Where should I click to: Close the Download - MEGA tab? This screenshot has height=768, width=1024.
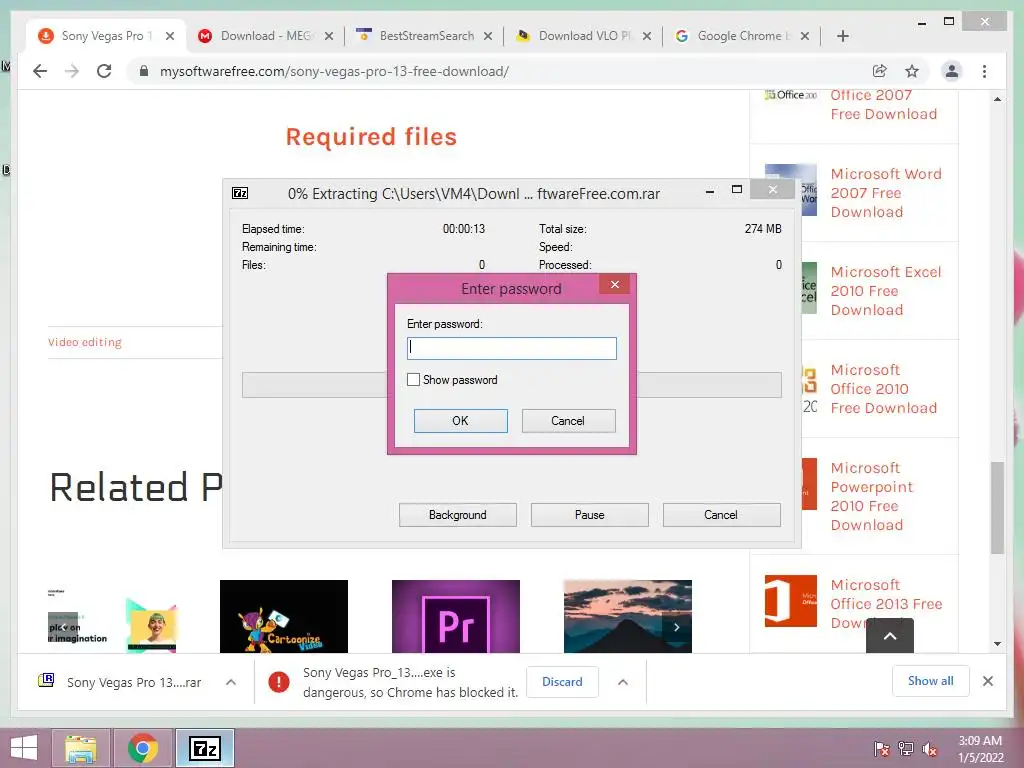(x=328, y=36)
